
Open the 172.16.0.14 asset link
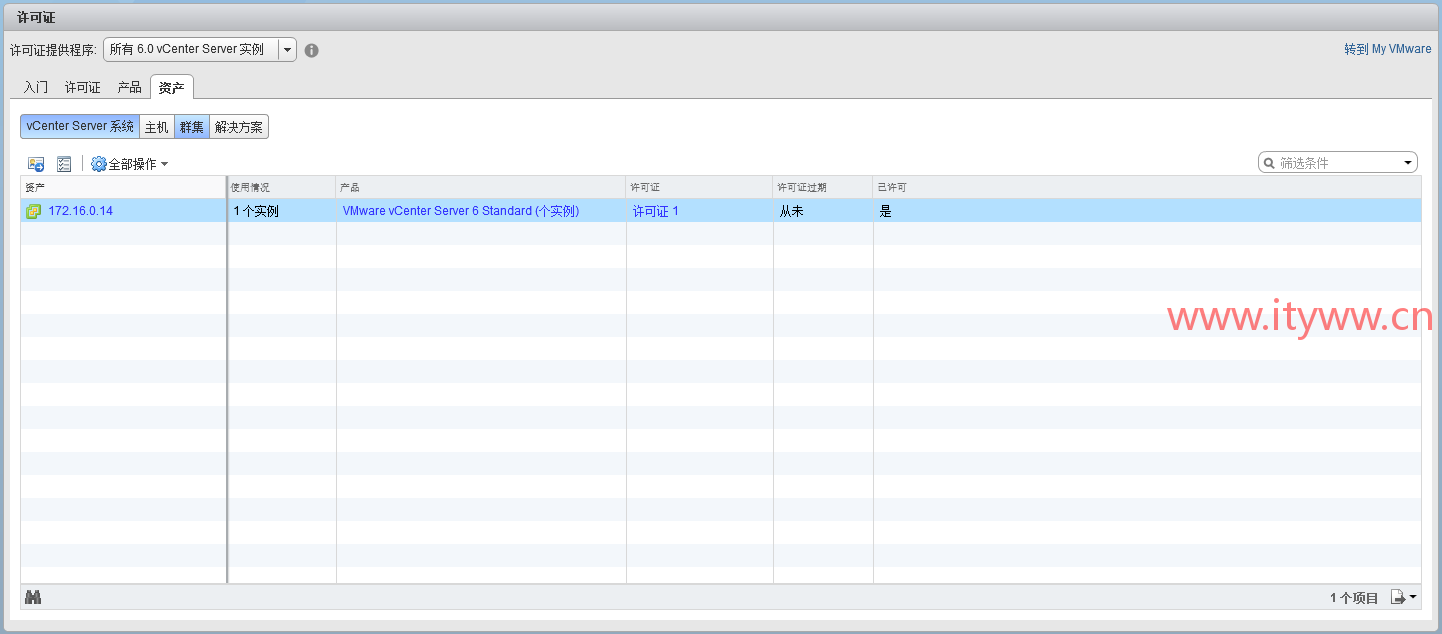pos(80,211)
